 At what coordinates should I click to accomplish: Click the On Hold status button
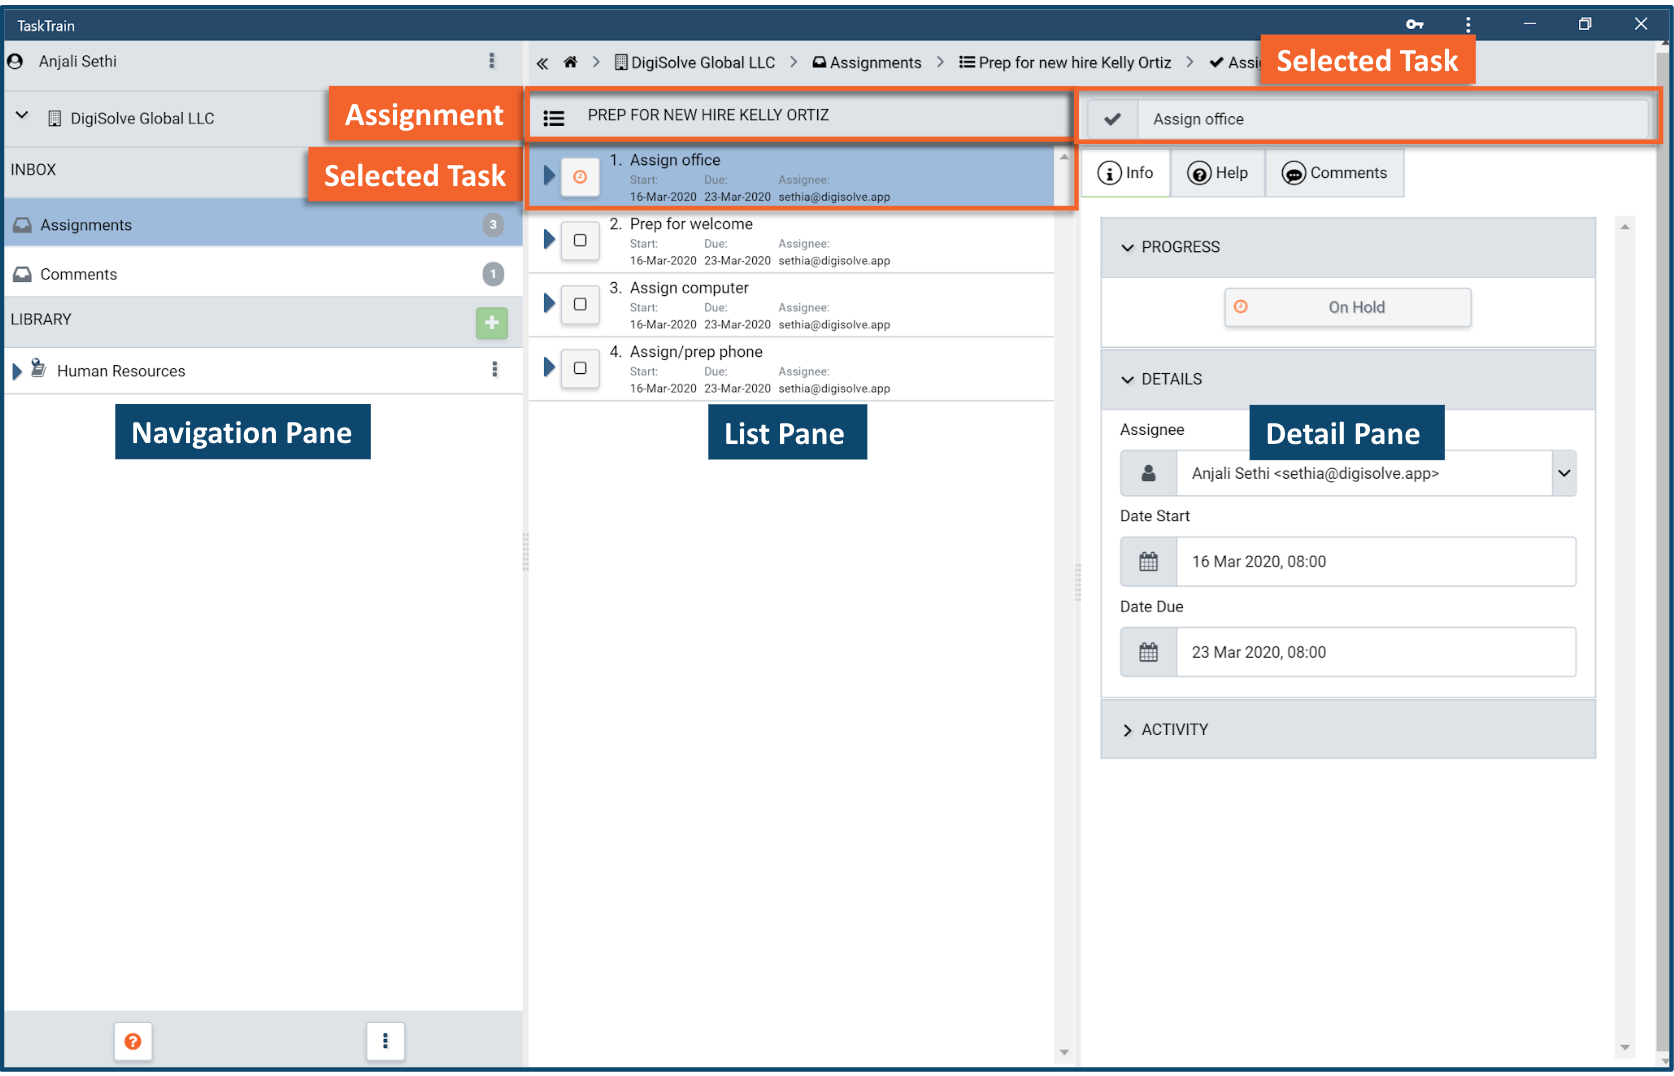click(1347, 307)
